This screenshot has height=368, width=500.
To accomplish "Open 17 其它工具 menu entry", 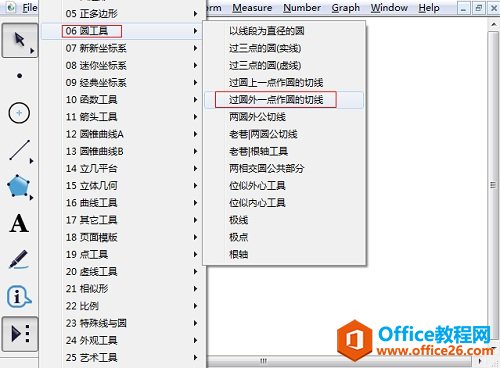I will tap(121, 220).
